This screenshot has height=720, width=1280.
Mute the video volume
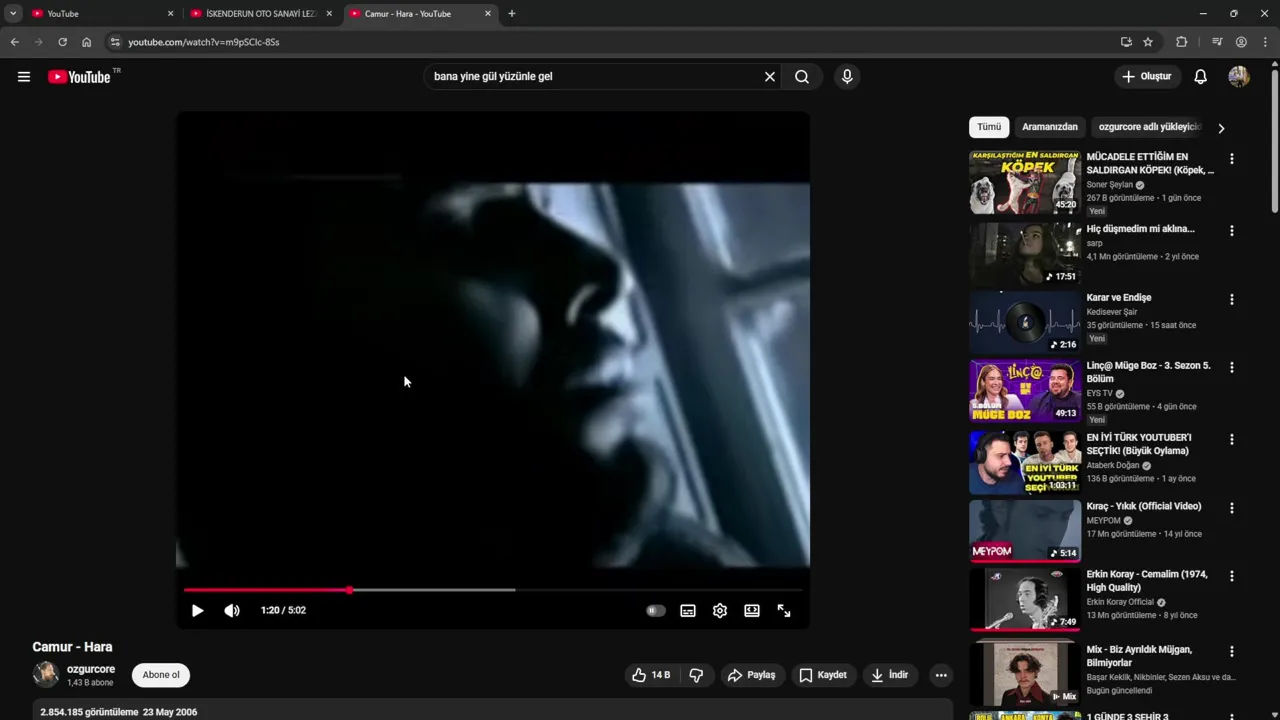[x=232, y=610]
